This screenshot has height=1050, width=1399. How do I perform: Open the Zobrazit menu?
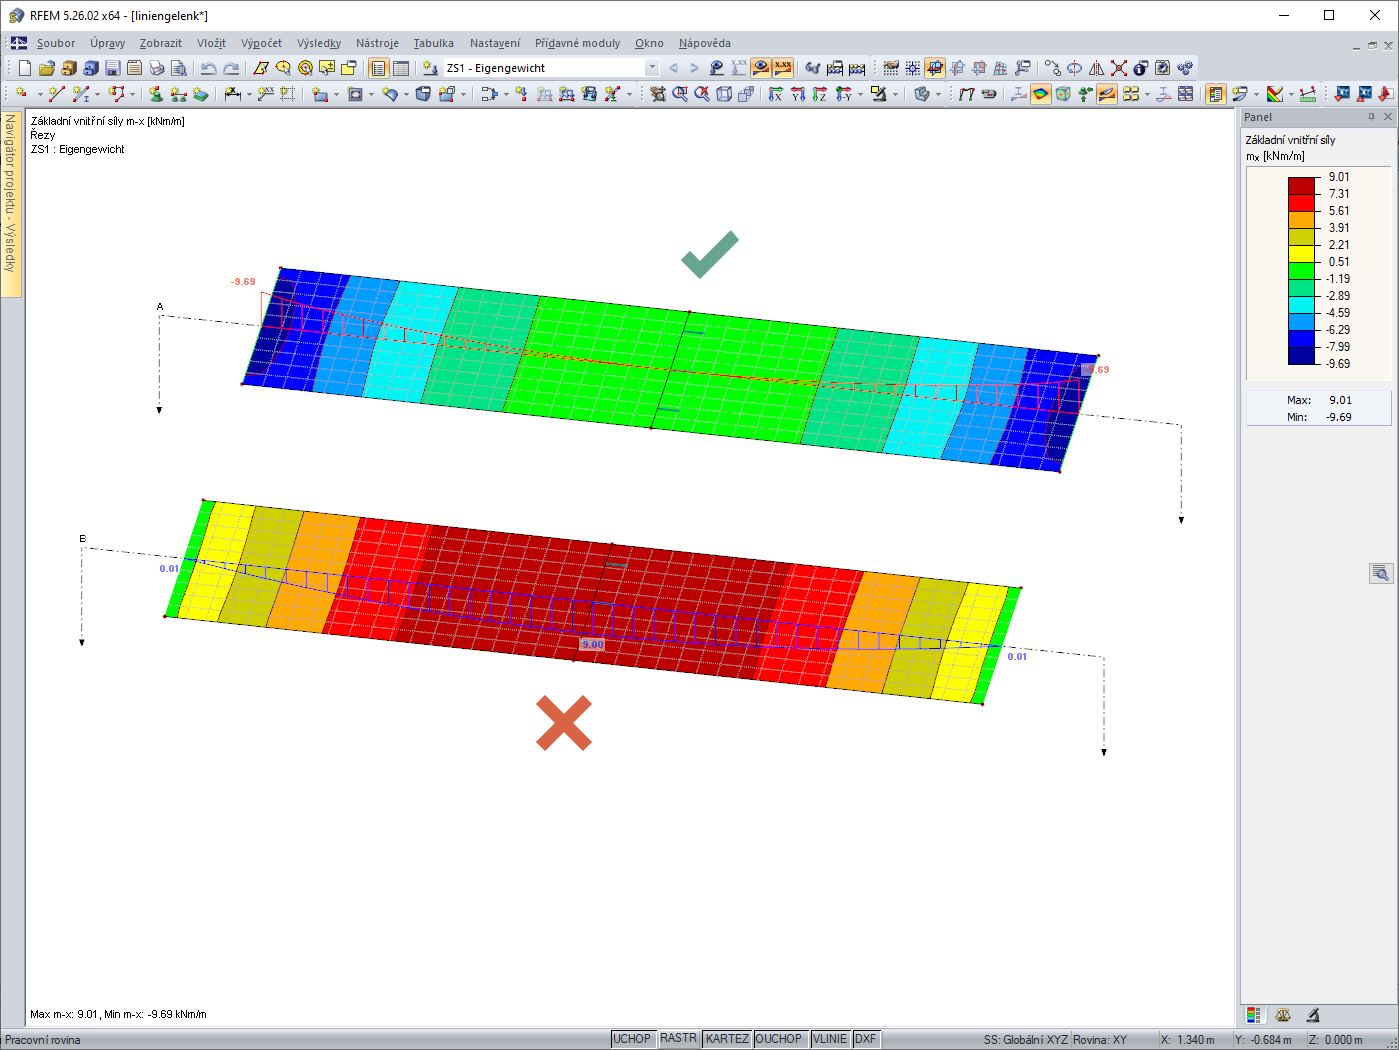click(x=161, y=43)
